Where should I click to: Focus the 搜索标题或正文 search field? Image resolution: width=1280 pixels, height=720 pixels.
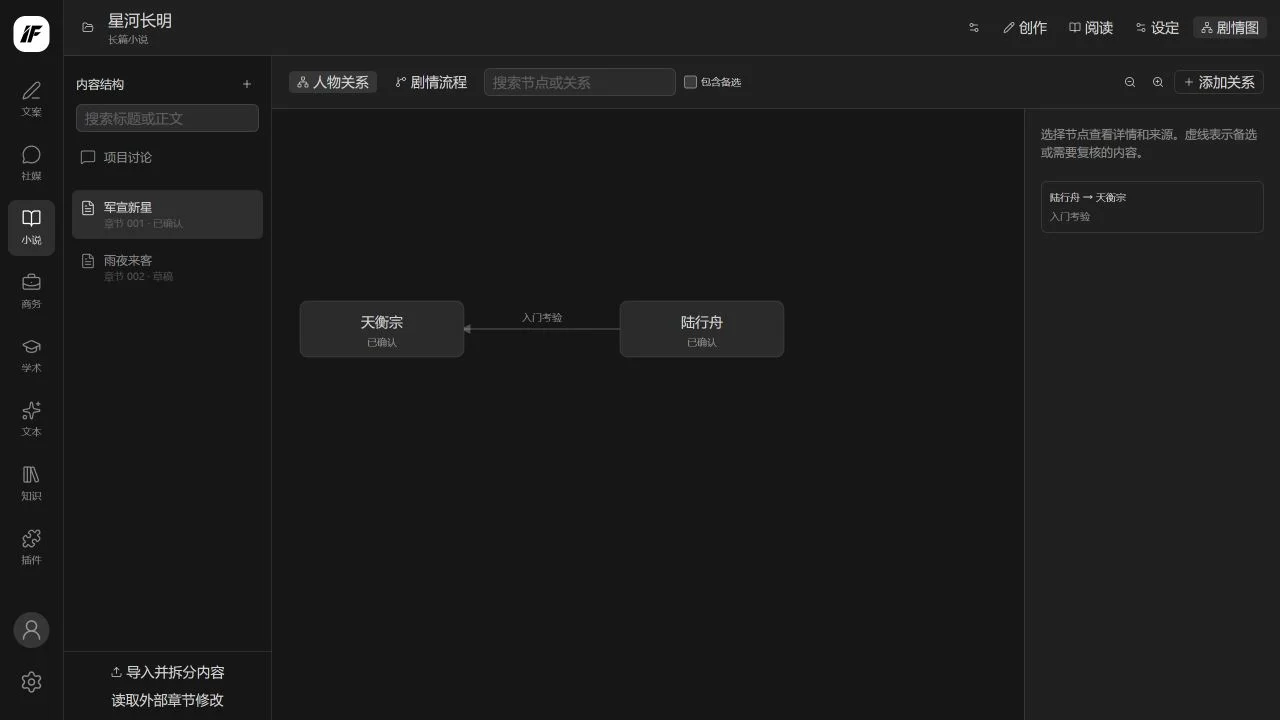(167, 118)
